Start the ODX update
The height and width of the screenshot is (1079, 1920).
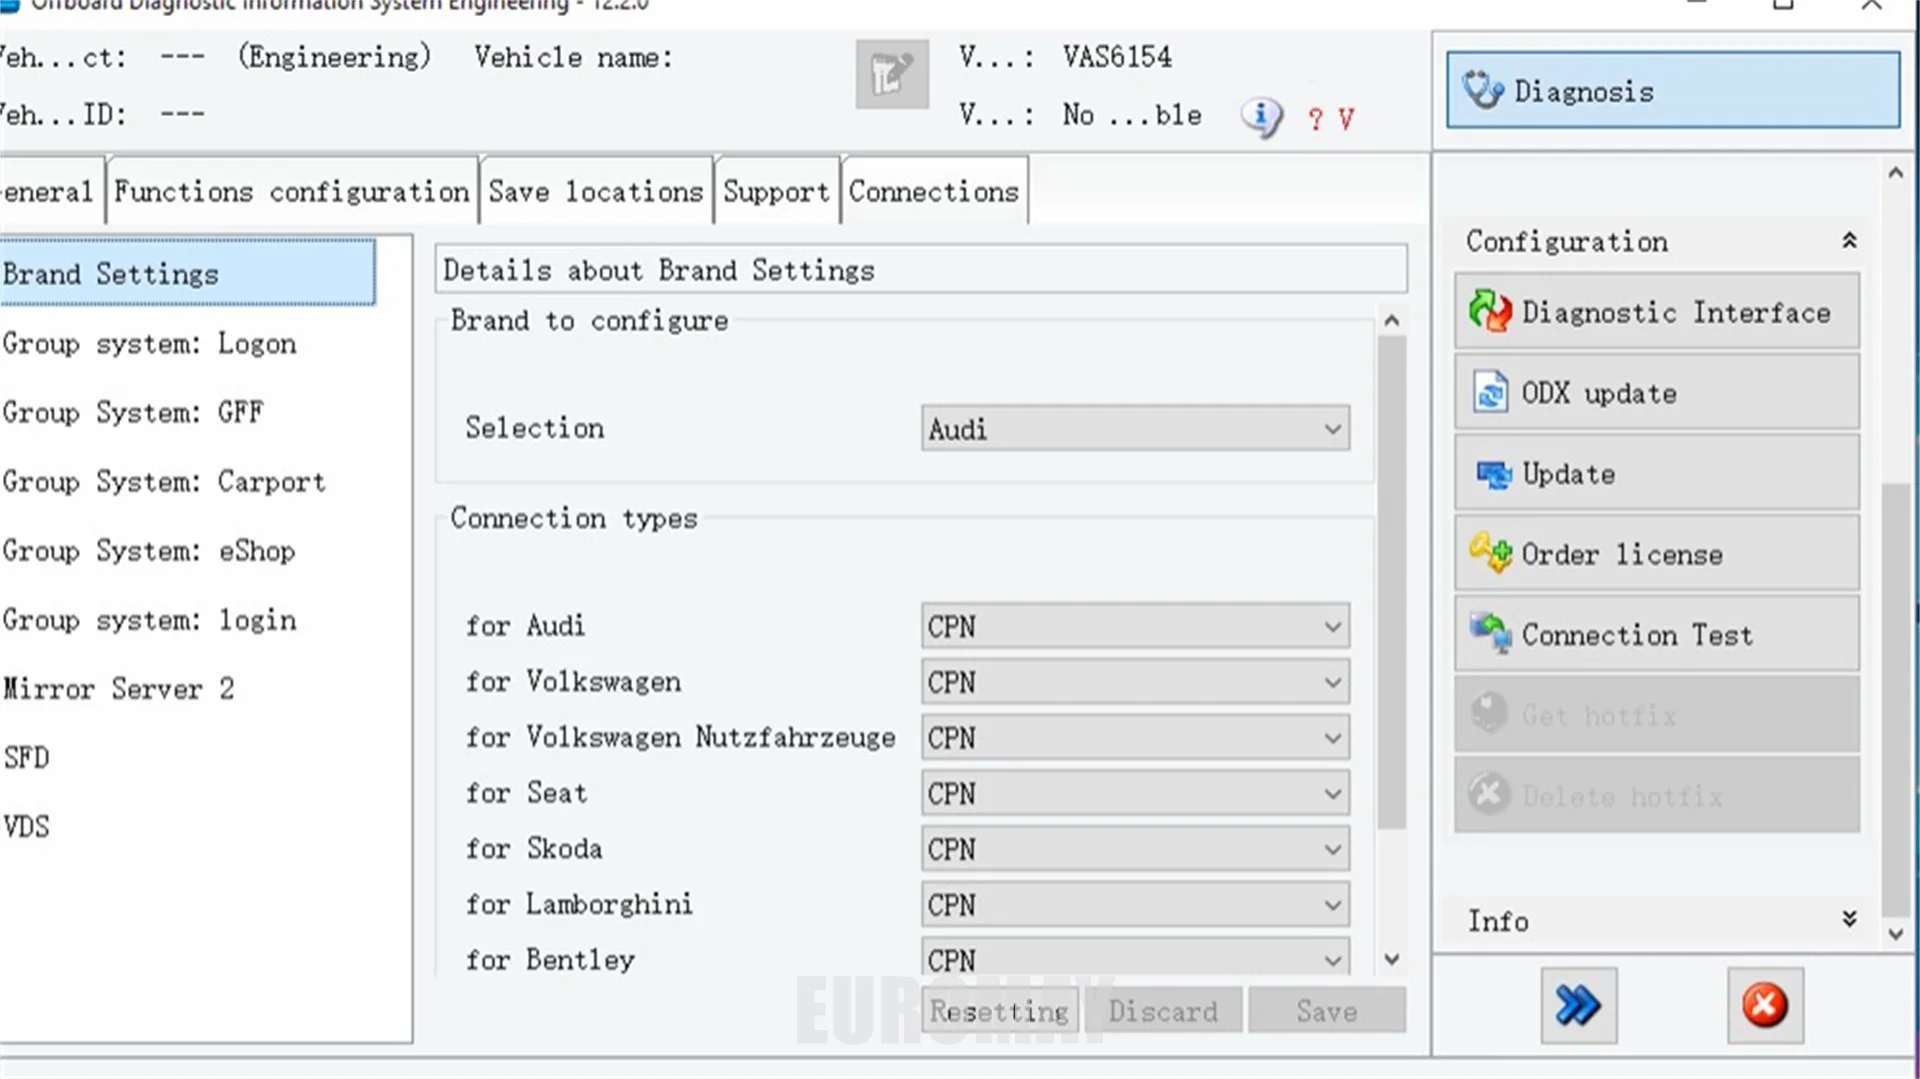coord(1657,393)
